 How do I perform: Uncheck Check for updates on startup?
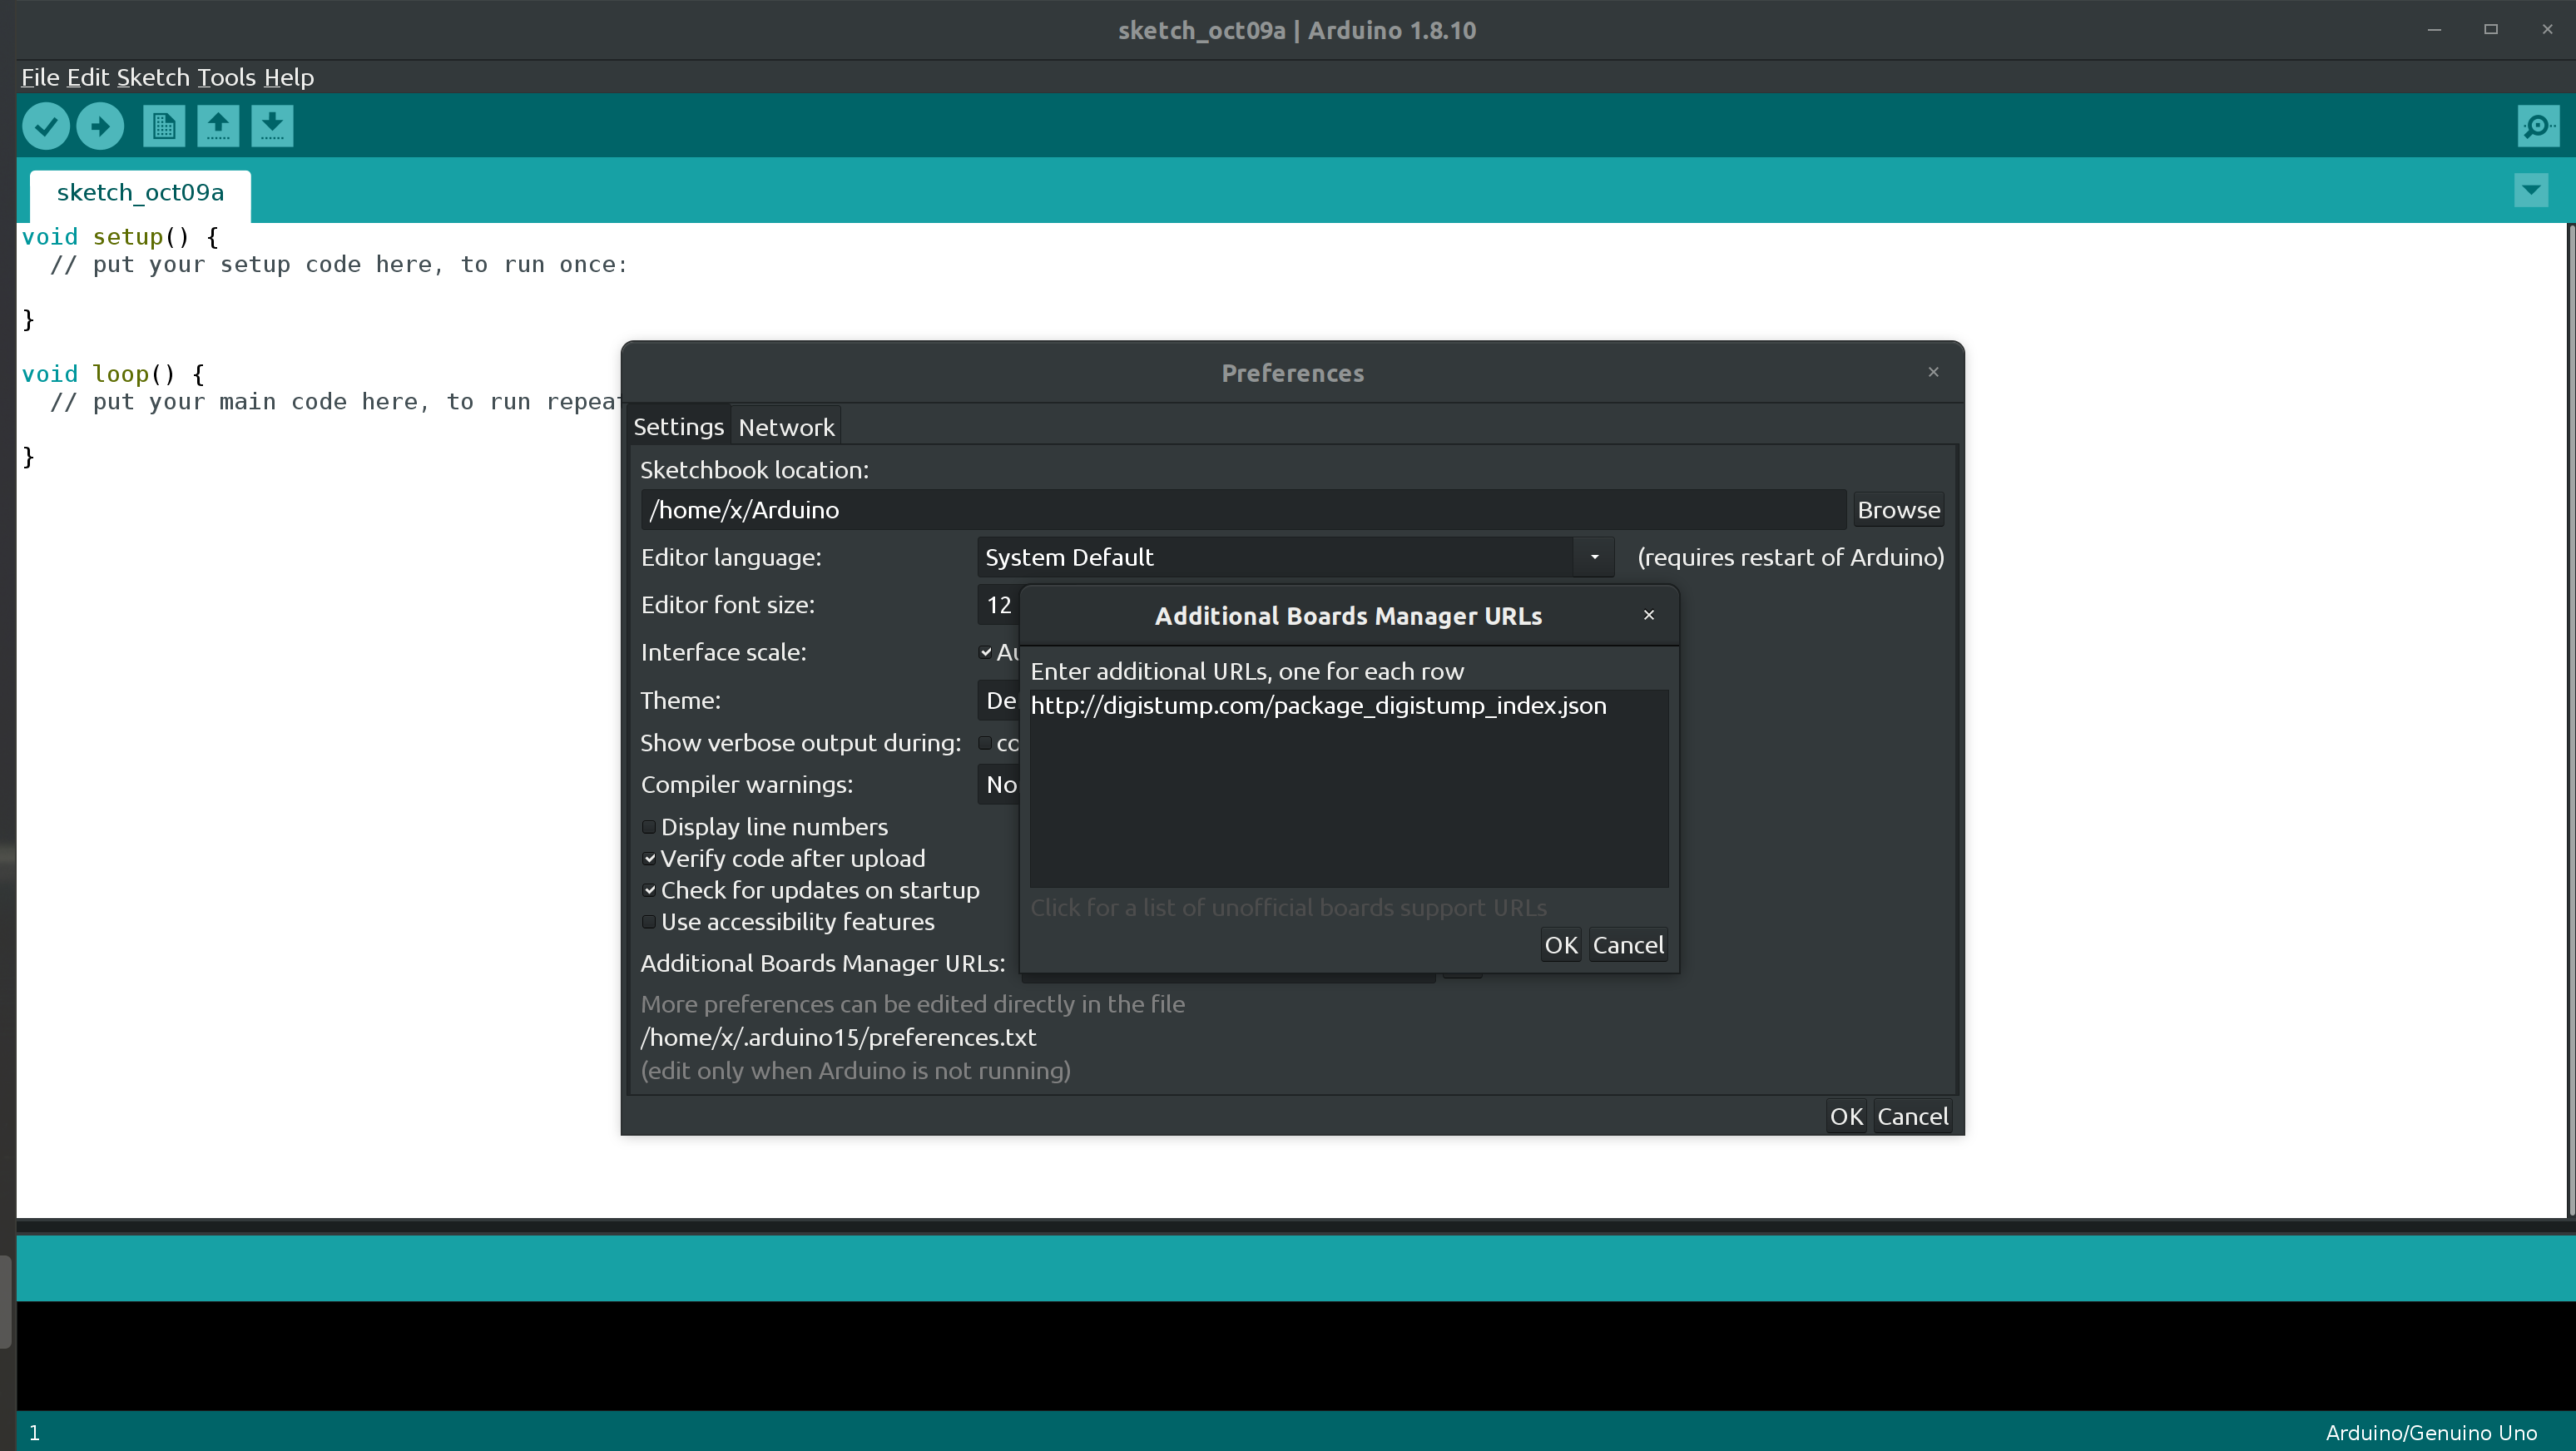[649, 890]
